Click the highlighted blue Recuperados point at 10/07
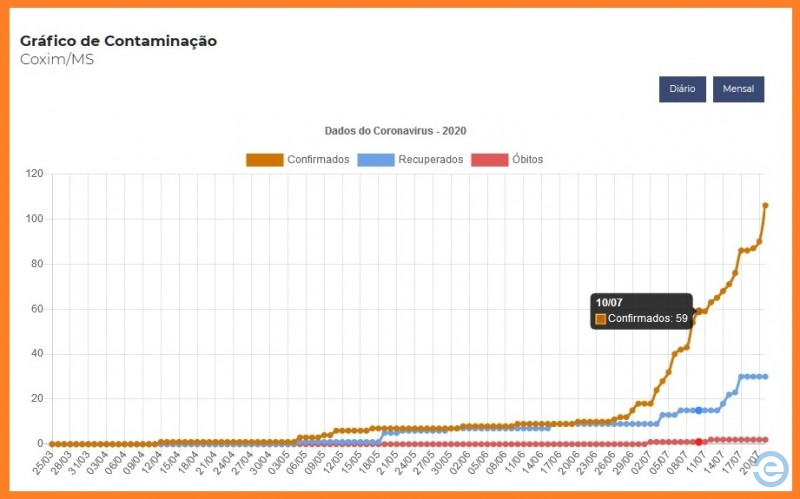Viewport: 800px width, 499px height. [x=698, y=410]
